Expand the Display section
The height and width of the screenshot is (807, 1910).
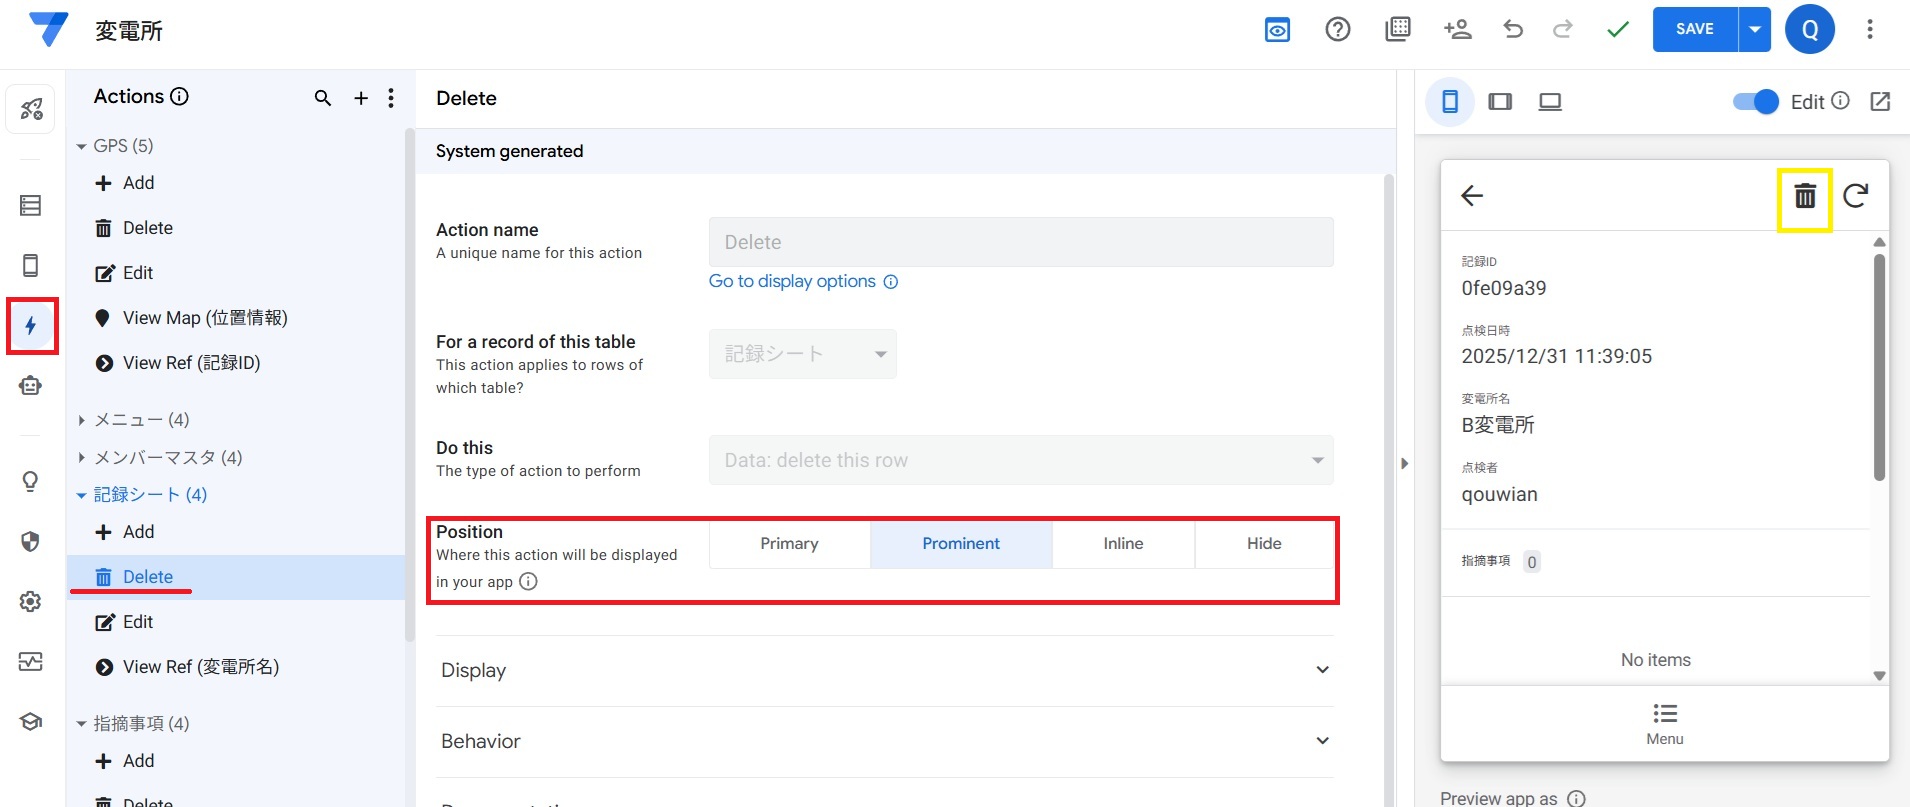coord(885,670)
